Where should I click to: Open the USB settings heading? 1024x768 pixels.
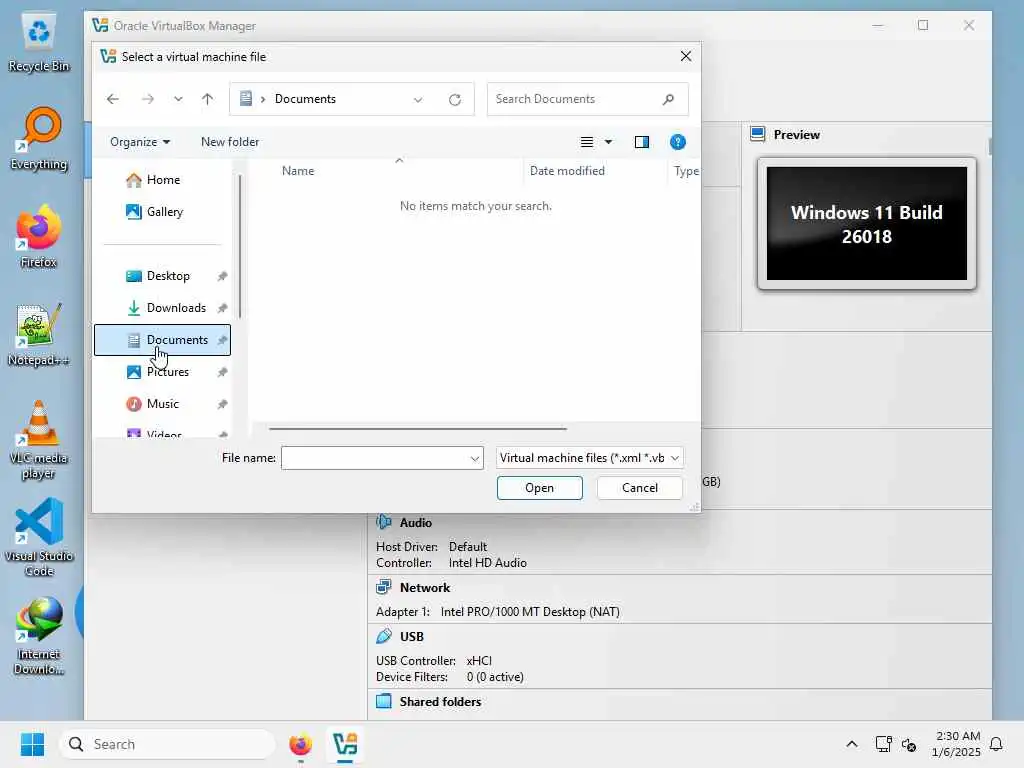coord(411,636)
